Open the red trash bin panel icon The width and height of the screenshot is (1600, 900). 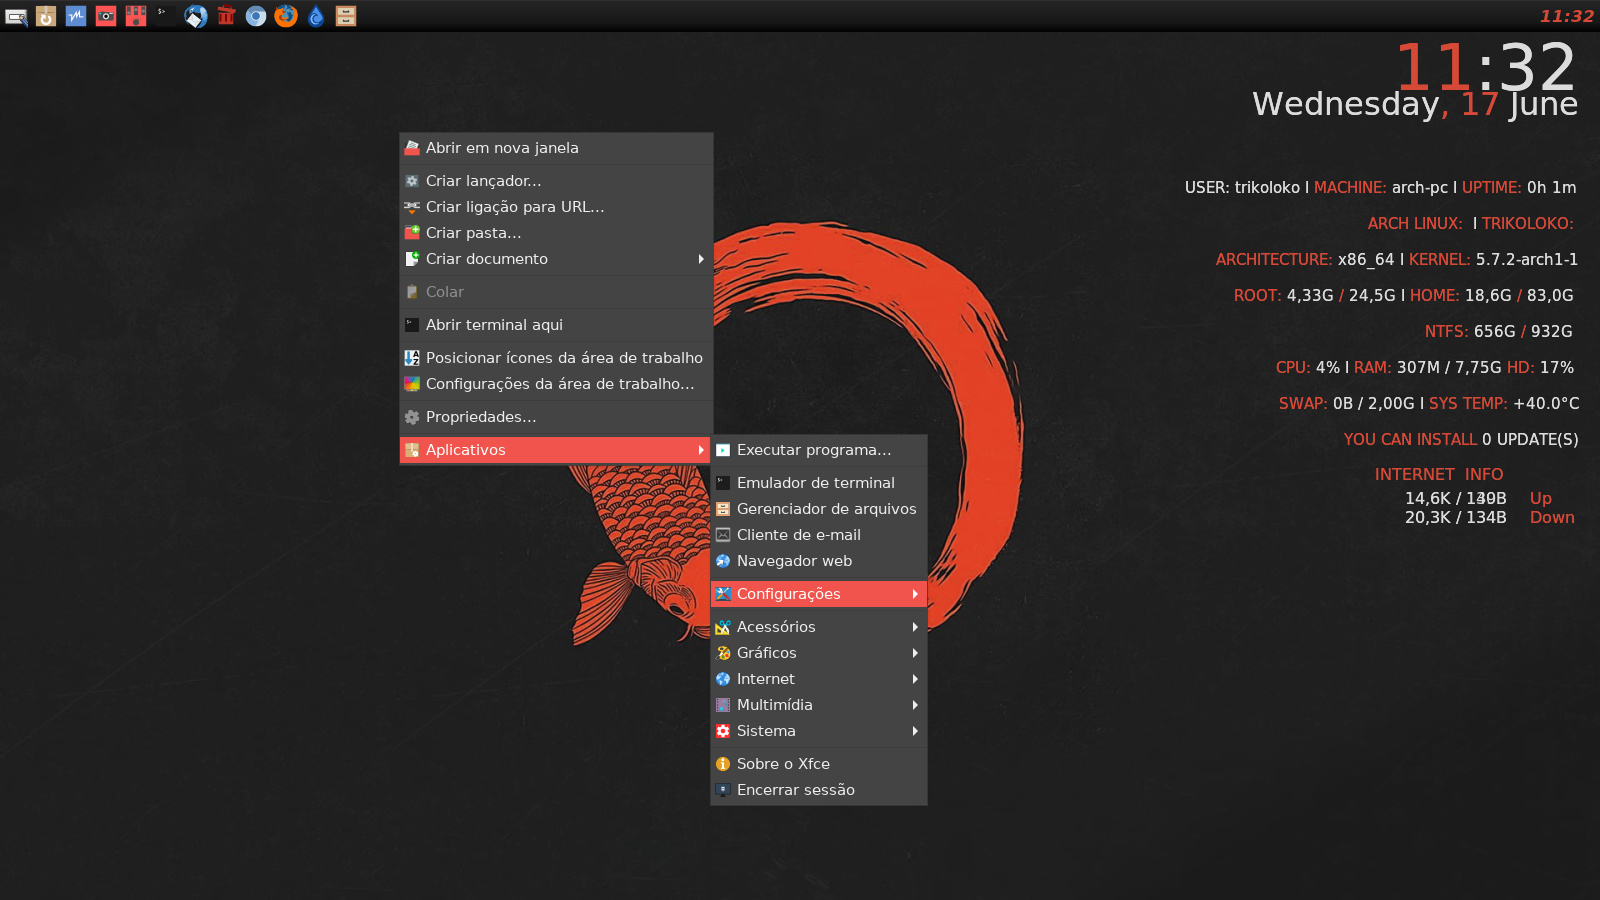tap(226, 16)
